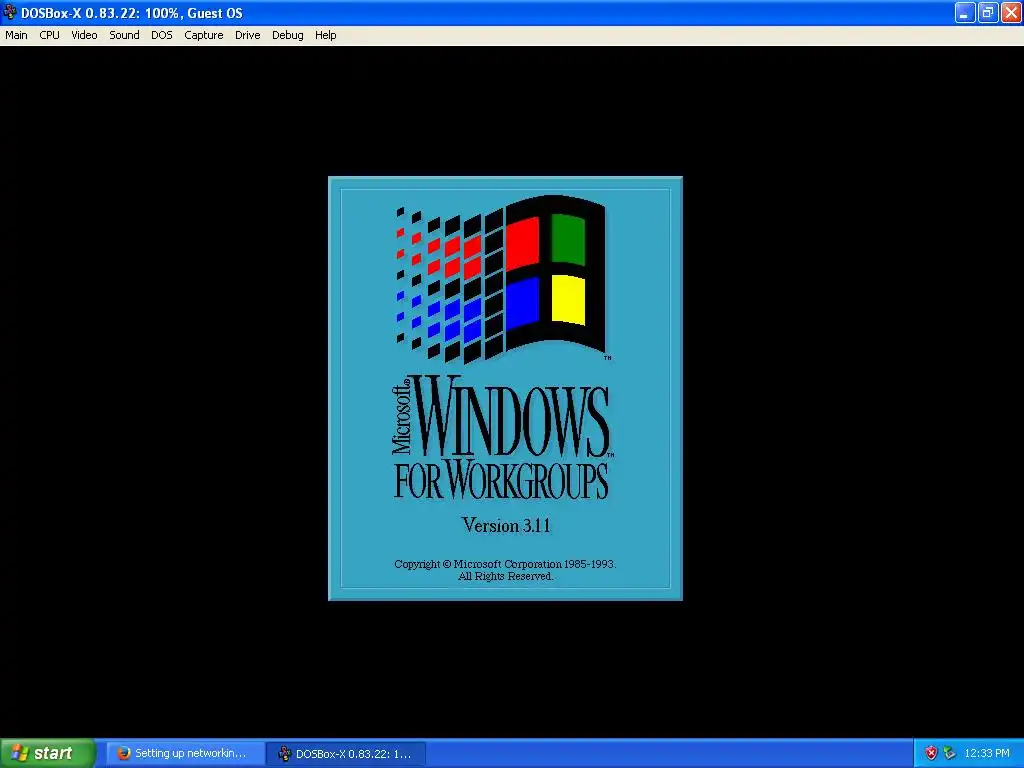Image resolution: width=1024 pixels, height=768 pixels.
Task: Click the 12:33 PM system clock
Action: (987, 754)
